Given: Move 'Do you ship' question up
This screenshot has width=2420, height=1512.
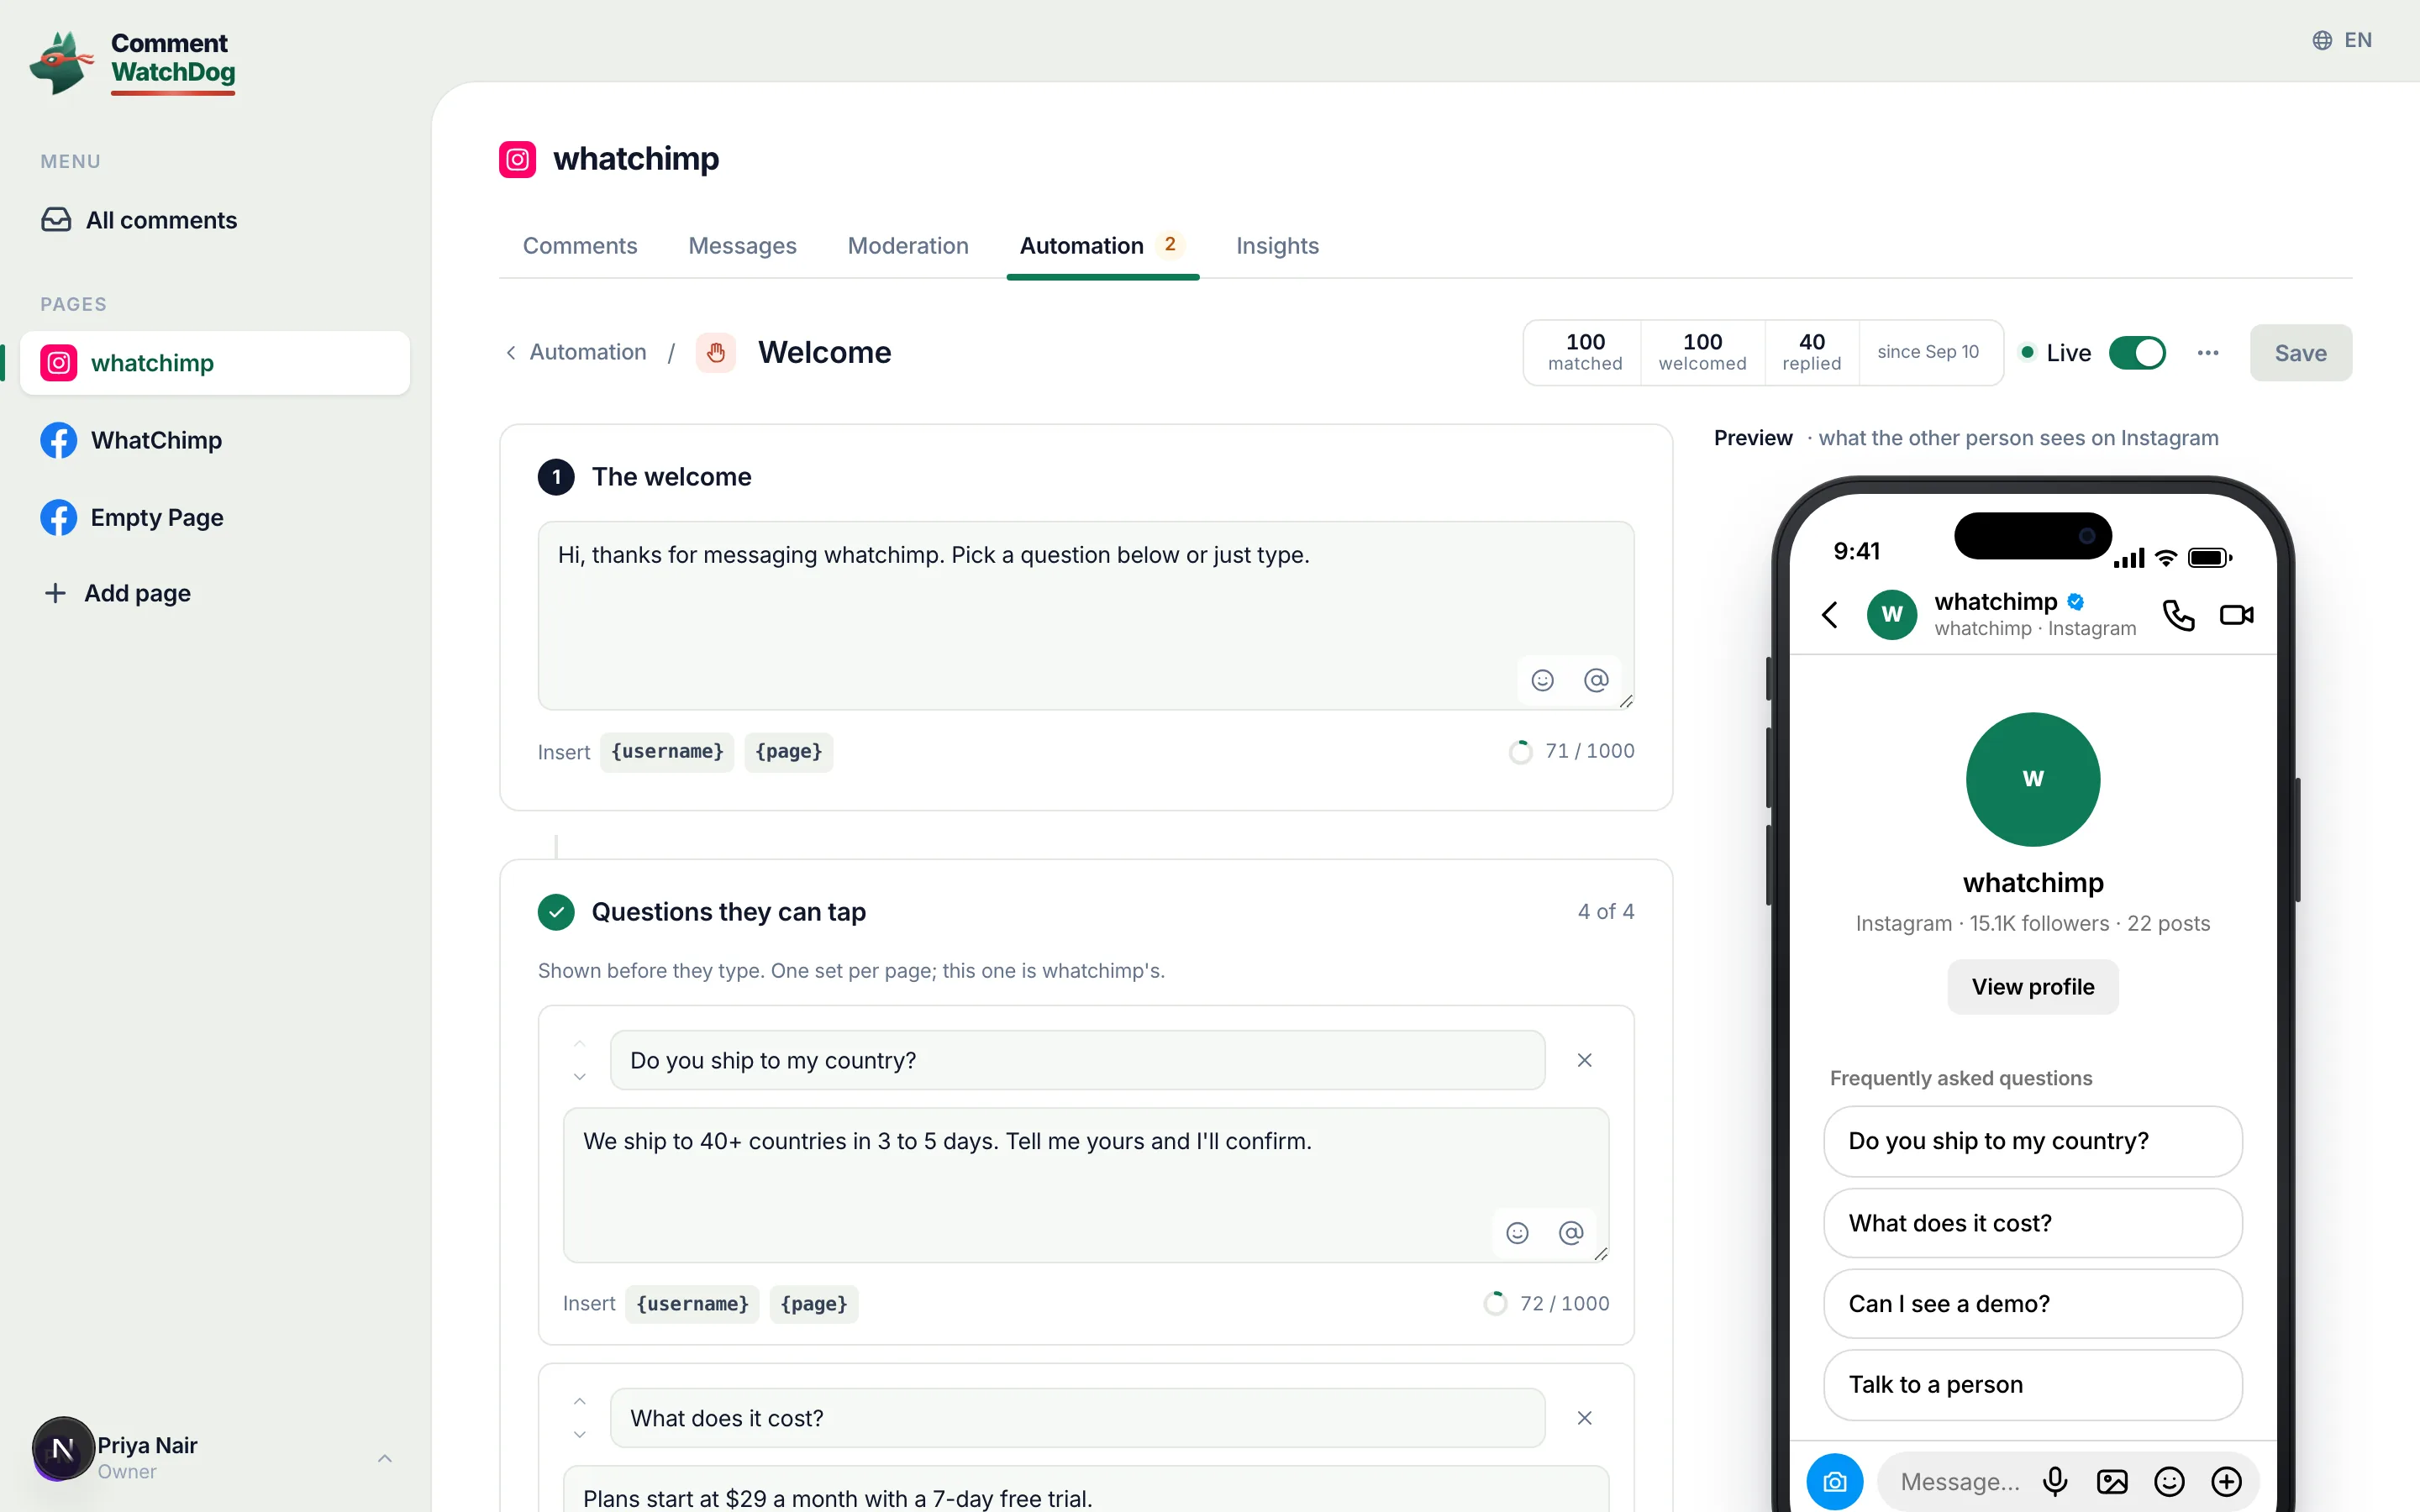Looking at the screenshot, I should click(x=580, y=1044).
